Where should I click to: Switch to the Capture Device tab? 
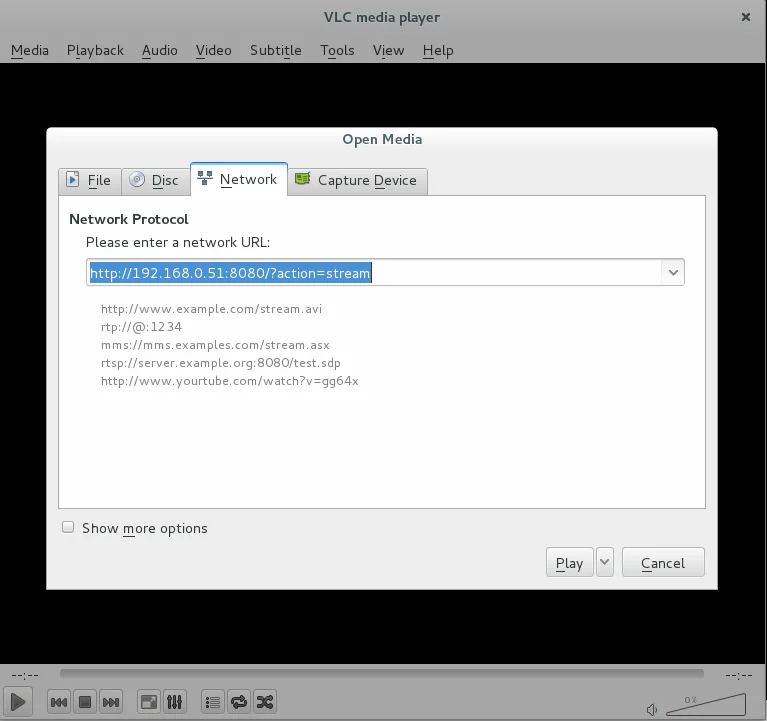(358, 180)
